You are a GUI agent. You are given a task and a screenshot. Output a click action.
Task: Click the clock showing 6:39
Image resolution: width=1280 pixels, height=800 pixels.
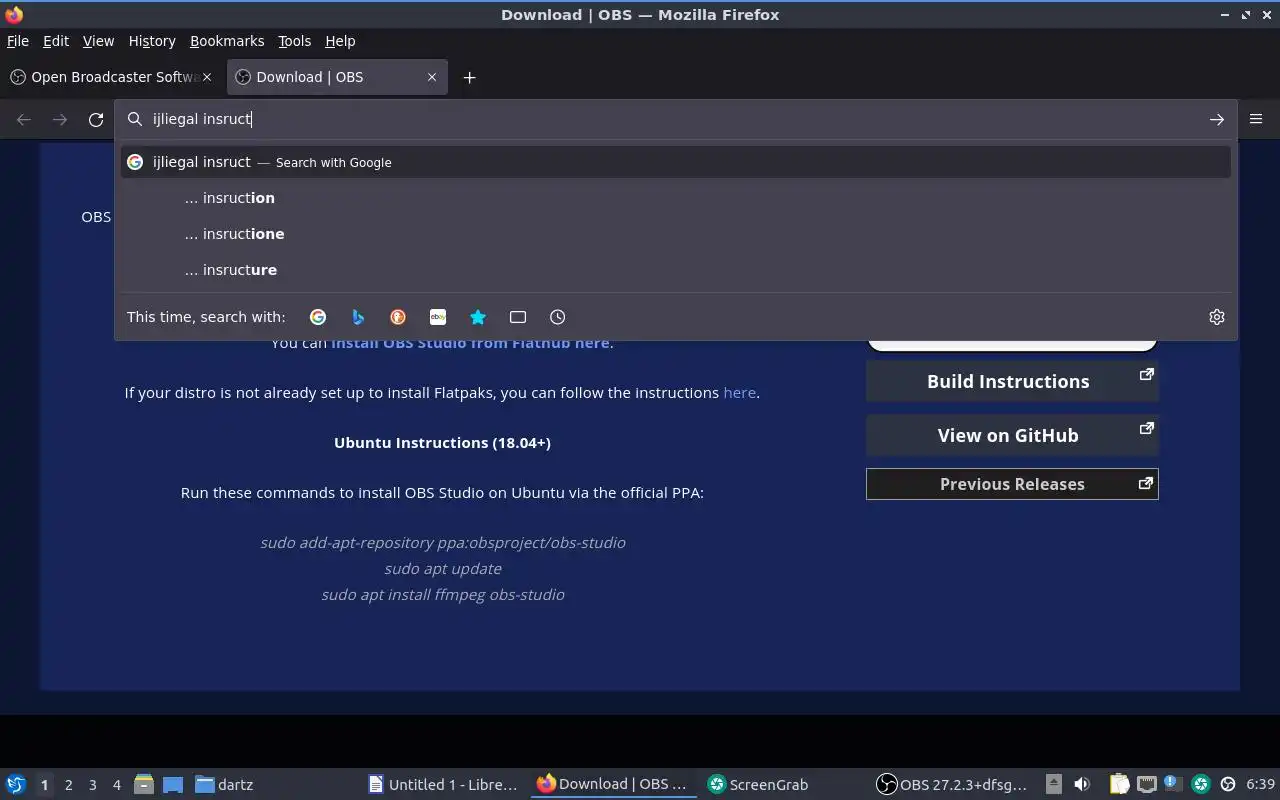tap(1260, 785)
